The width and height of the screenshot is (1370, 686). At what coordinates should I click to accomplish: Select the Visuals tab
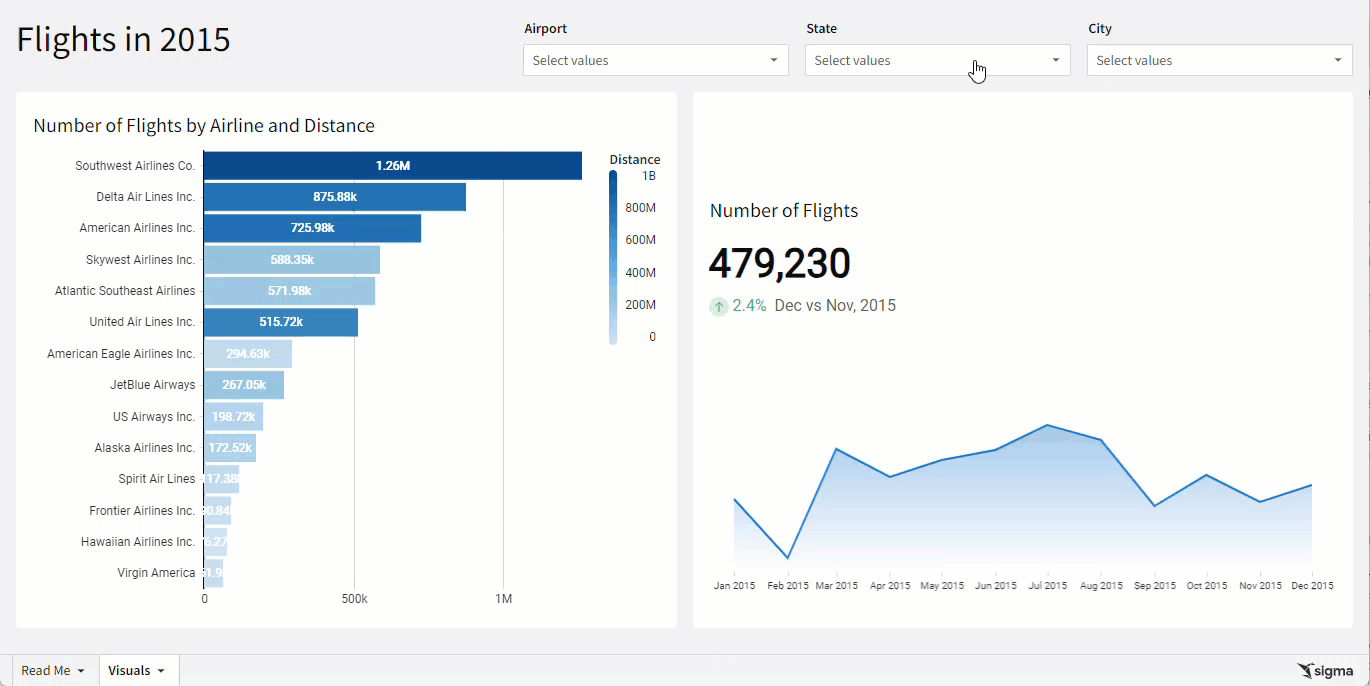[129, 671]
